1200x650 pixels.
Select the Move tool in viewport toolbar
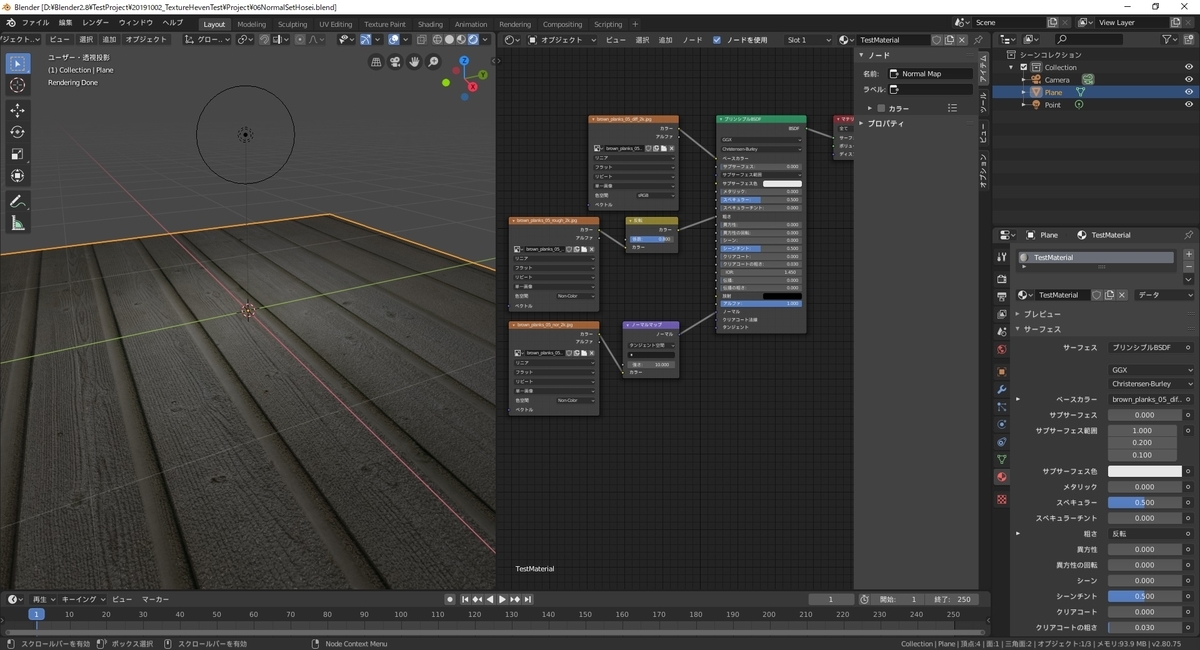click(x=17, y=110)
